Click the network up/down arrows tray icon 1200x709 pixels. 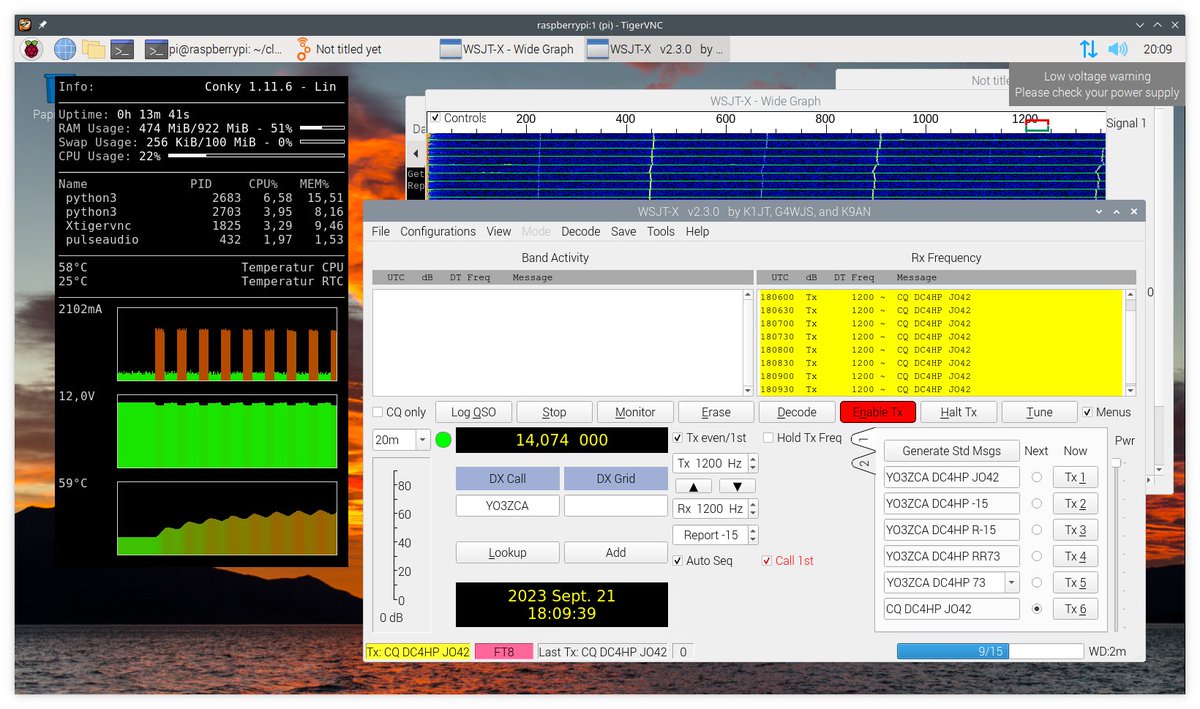tap(1089, 49)
